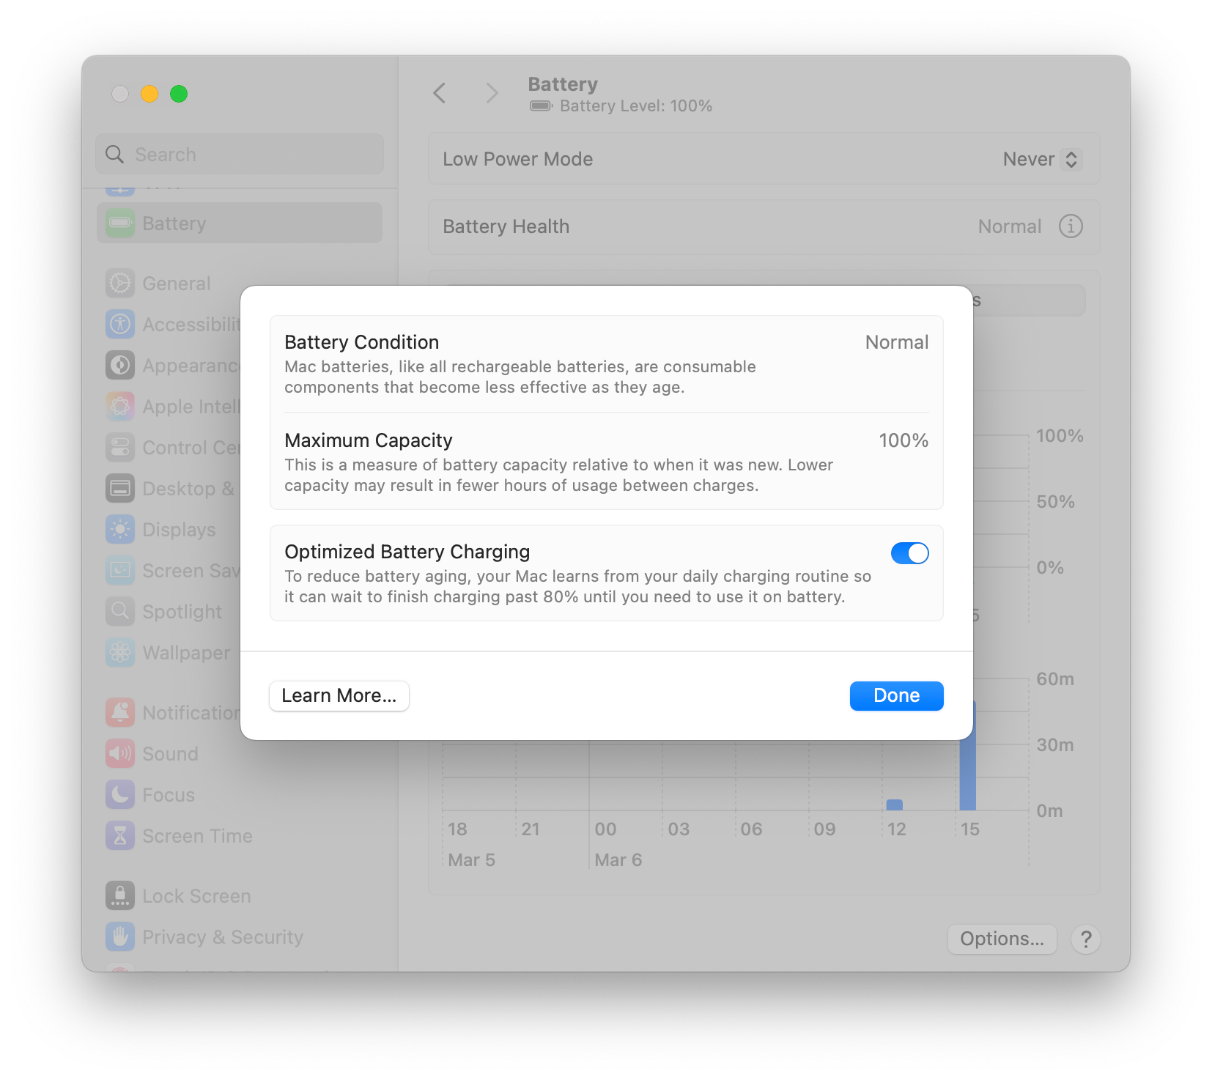Click the Optimized Battery Charging heading

point(407,552)
